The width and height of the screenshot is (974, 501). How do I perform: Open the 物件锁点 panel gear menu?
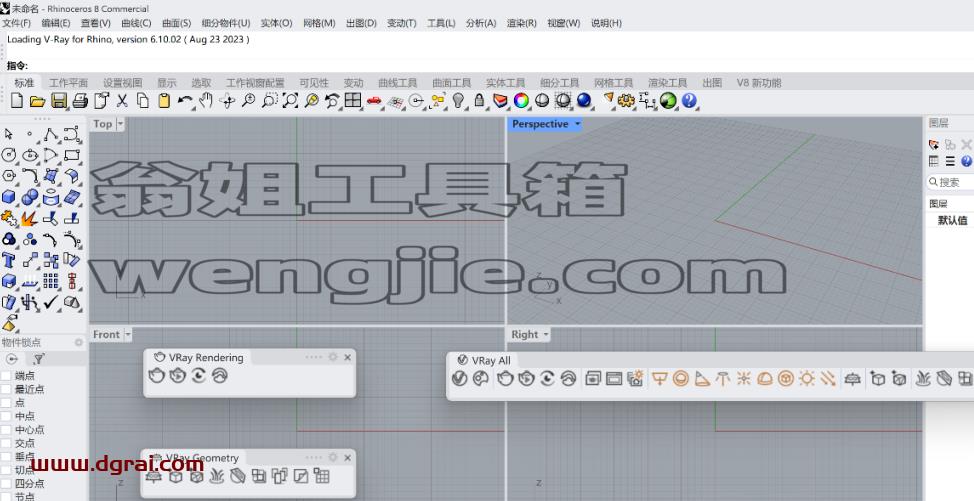(79, 342)
